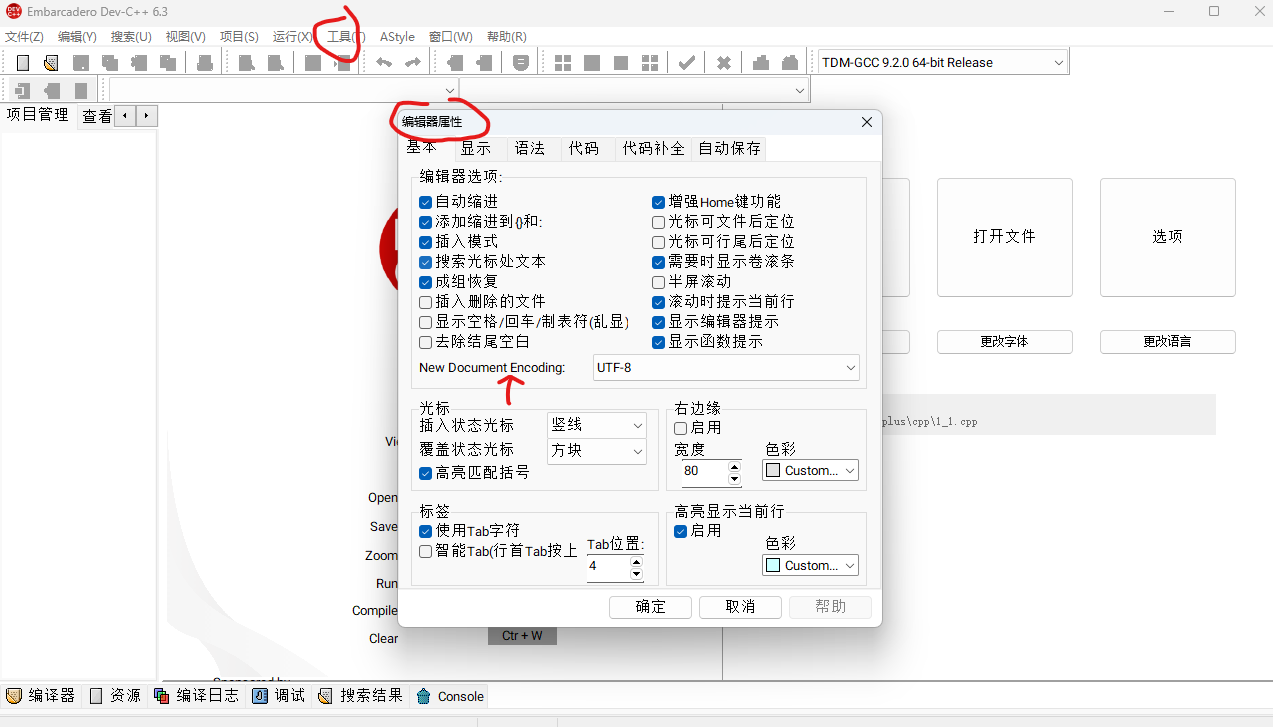Click the Run toolbar icon beside Compile
This screenshot has height=727, width=1273.
(x=592, y=62)
